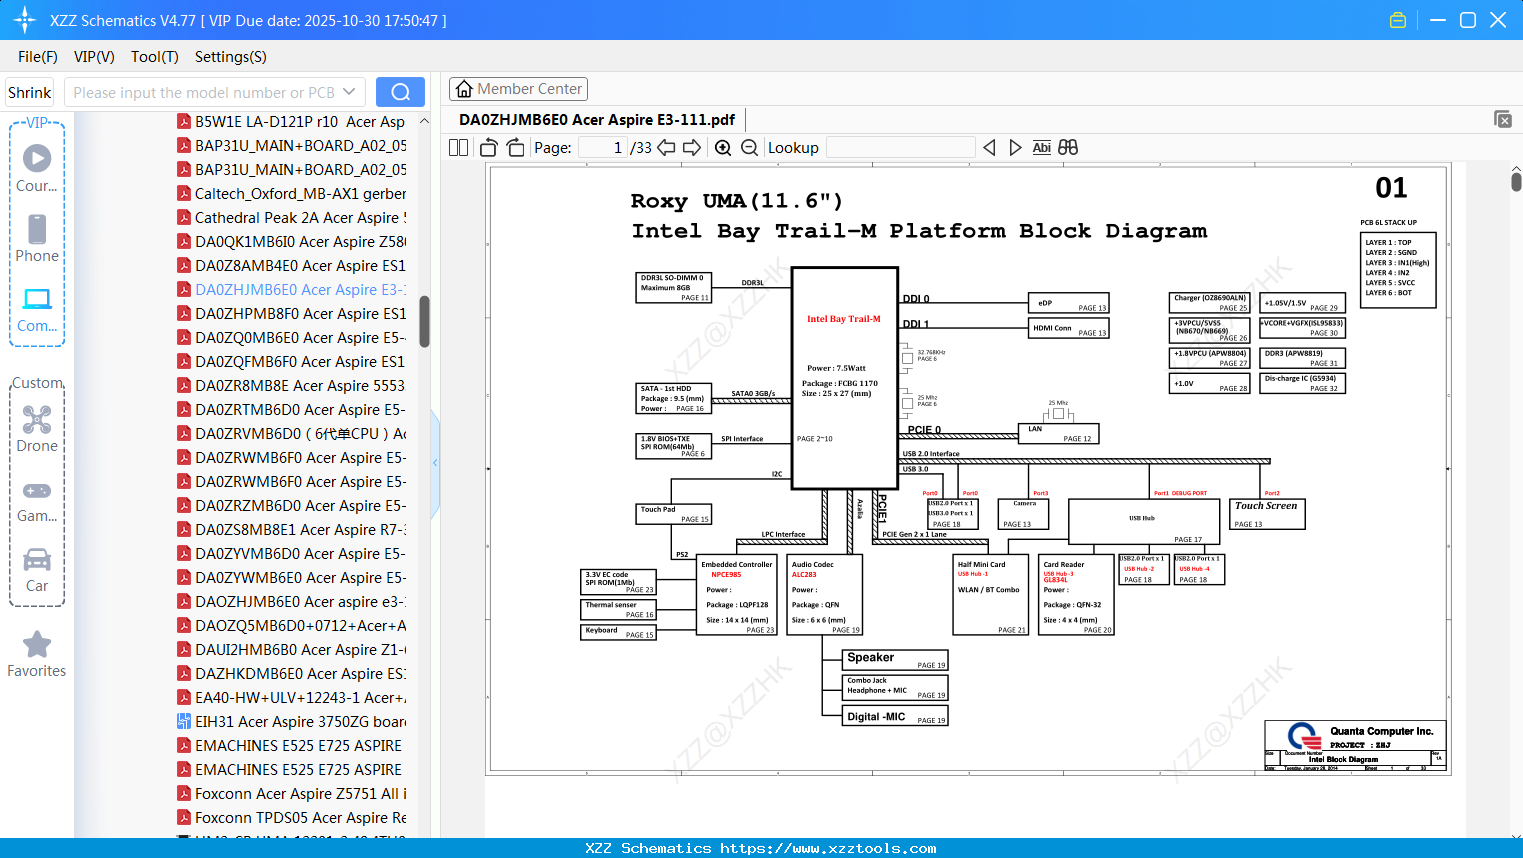The width and height of the screenshot is (1523, 858).
Task: Zoom out of the schematic
Action: [749, 148]
